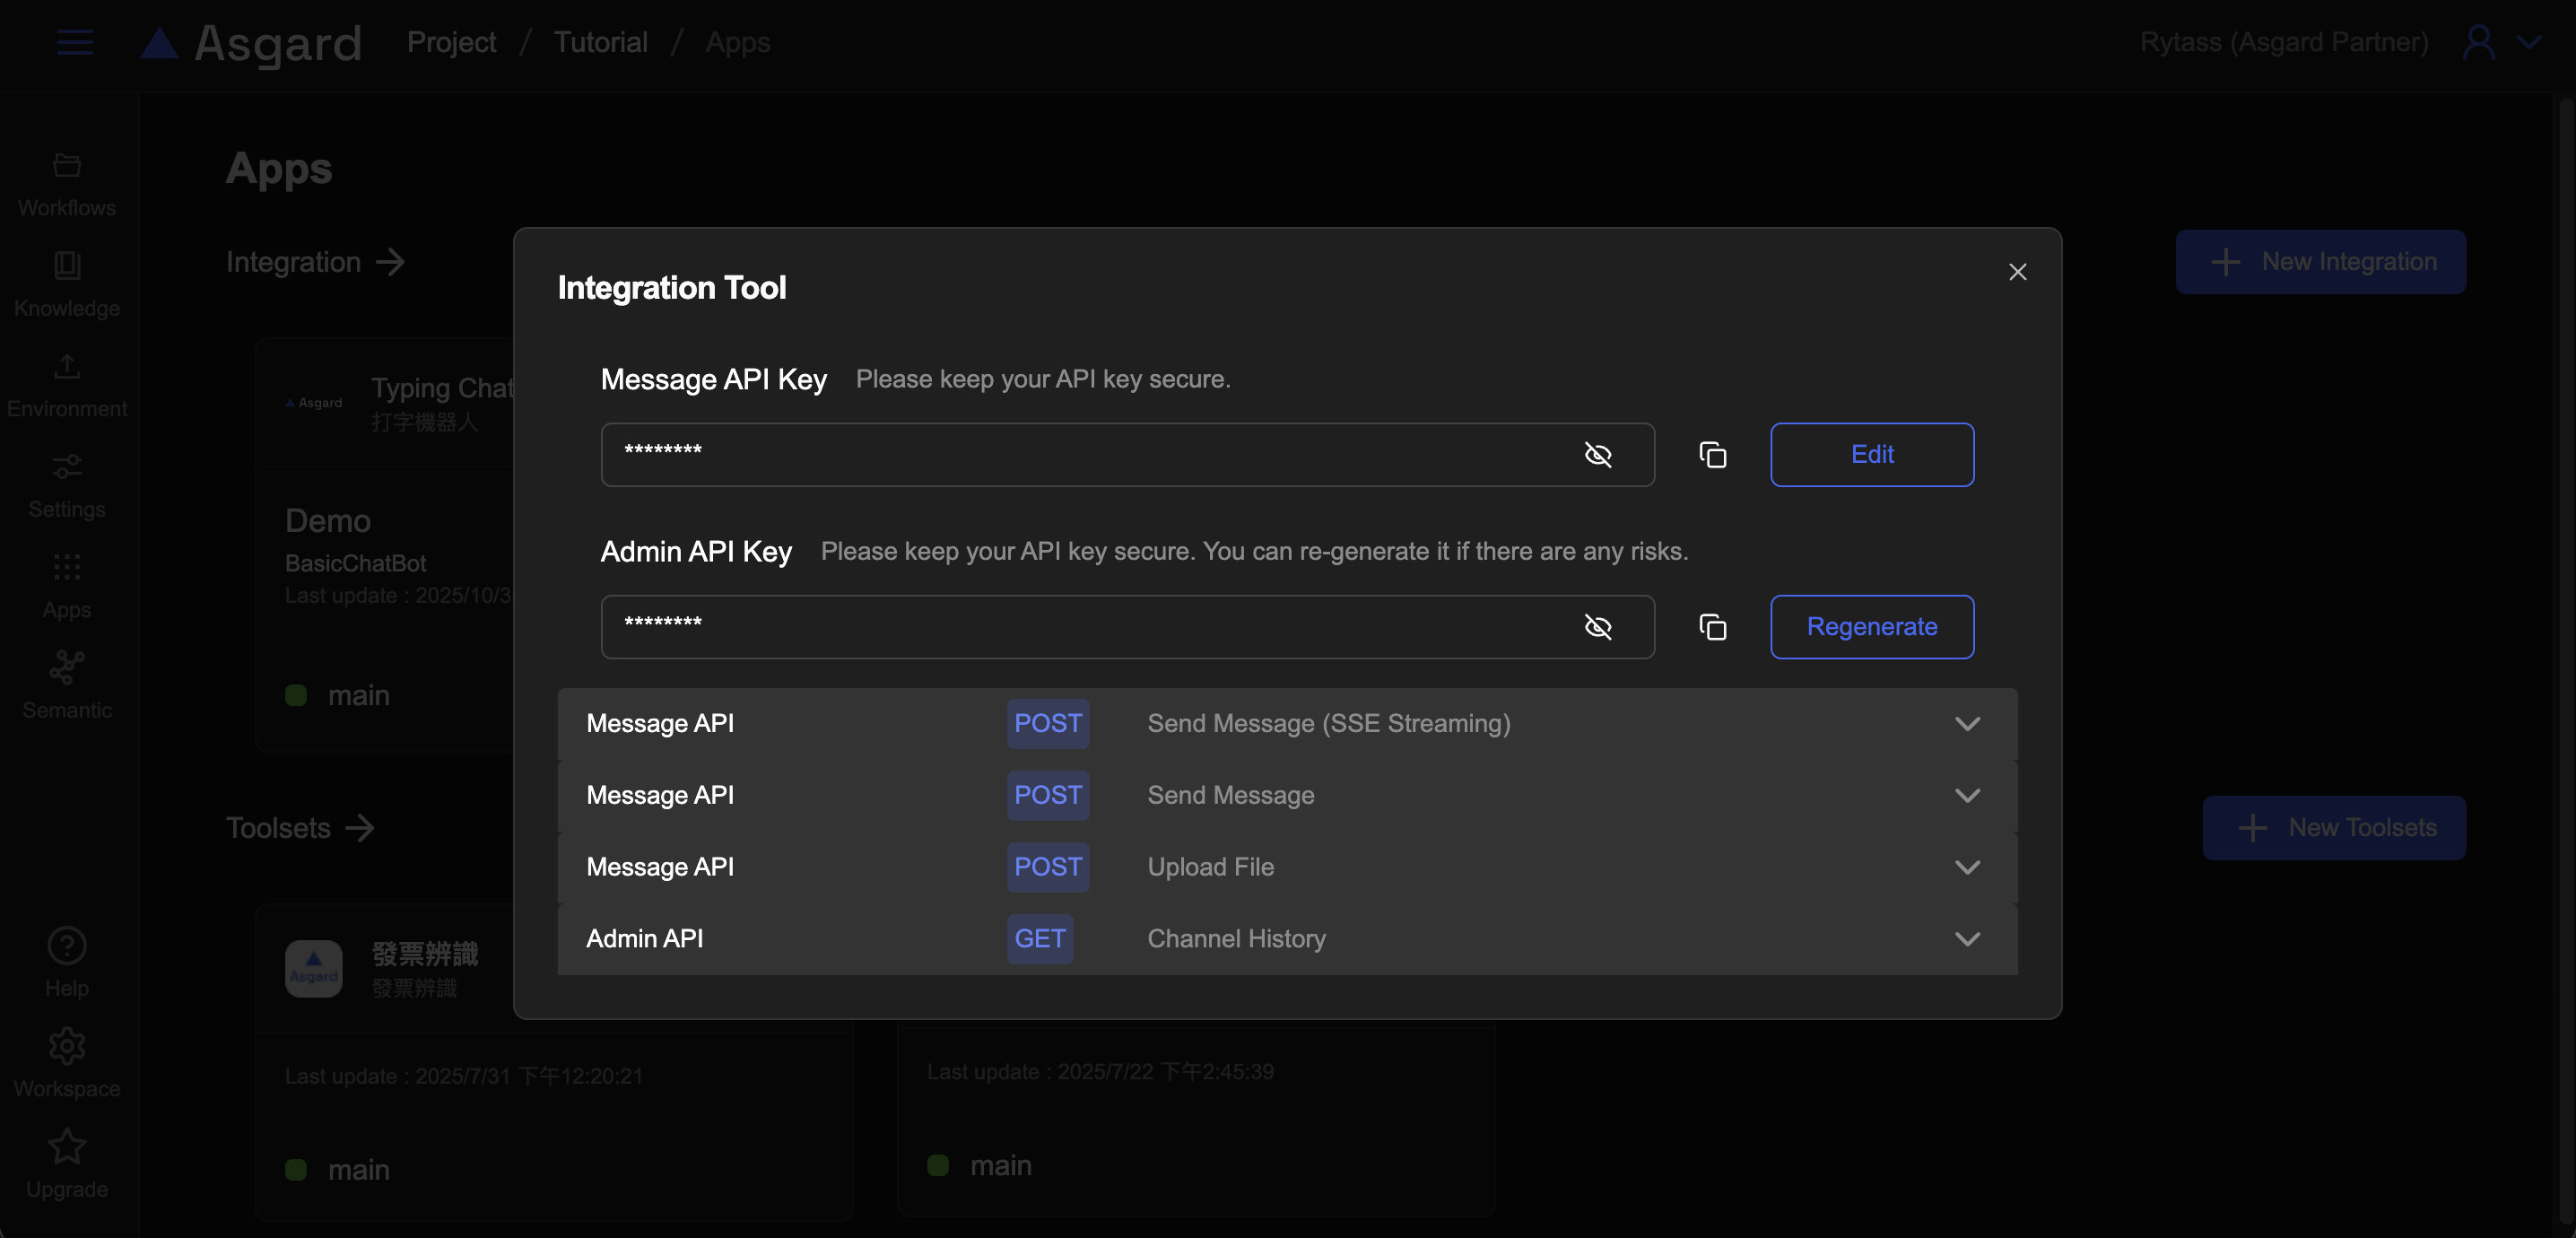Open the hamburger menu icon
2576x1238 pixels.
coord(75,42)
